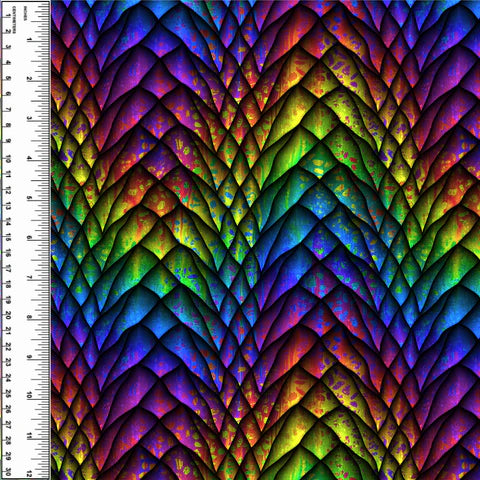This screenshot has height=480, width=480.
Task: Click the 12 inch mark number
Action: pyautogui.click(x=29, y=474)
